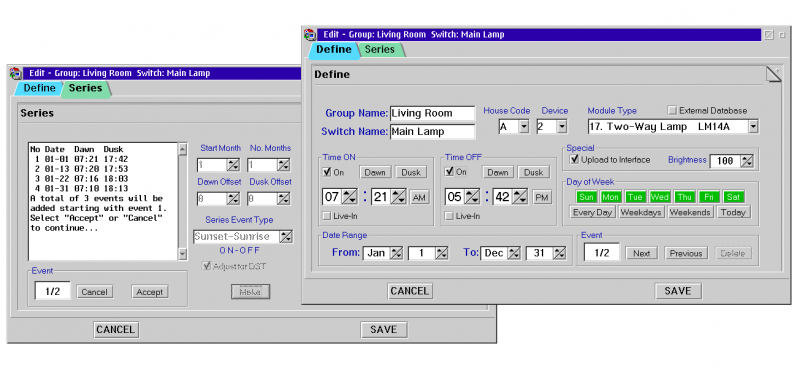Click the Weekdays button

(x=641, y=212)
